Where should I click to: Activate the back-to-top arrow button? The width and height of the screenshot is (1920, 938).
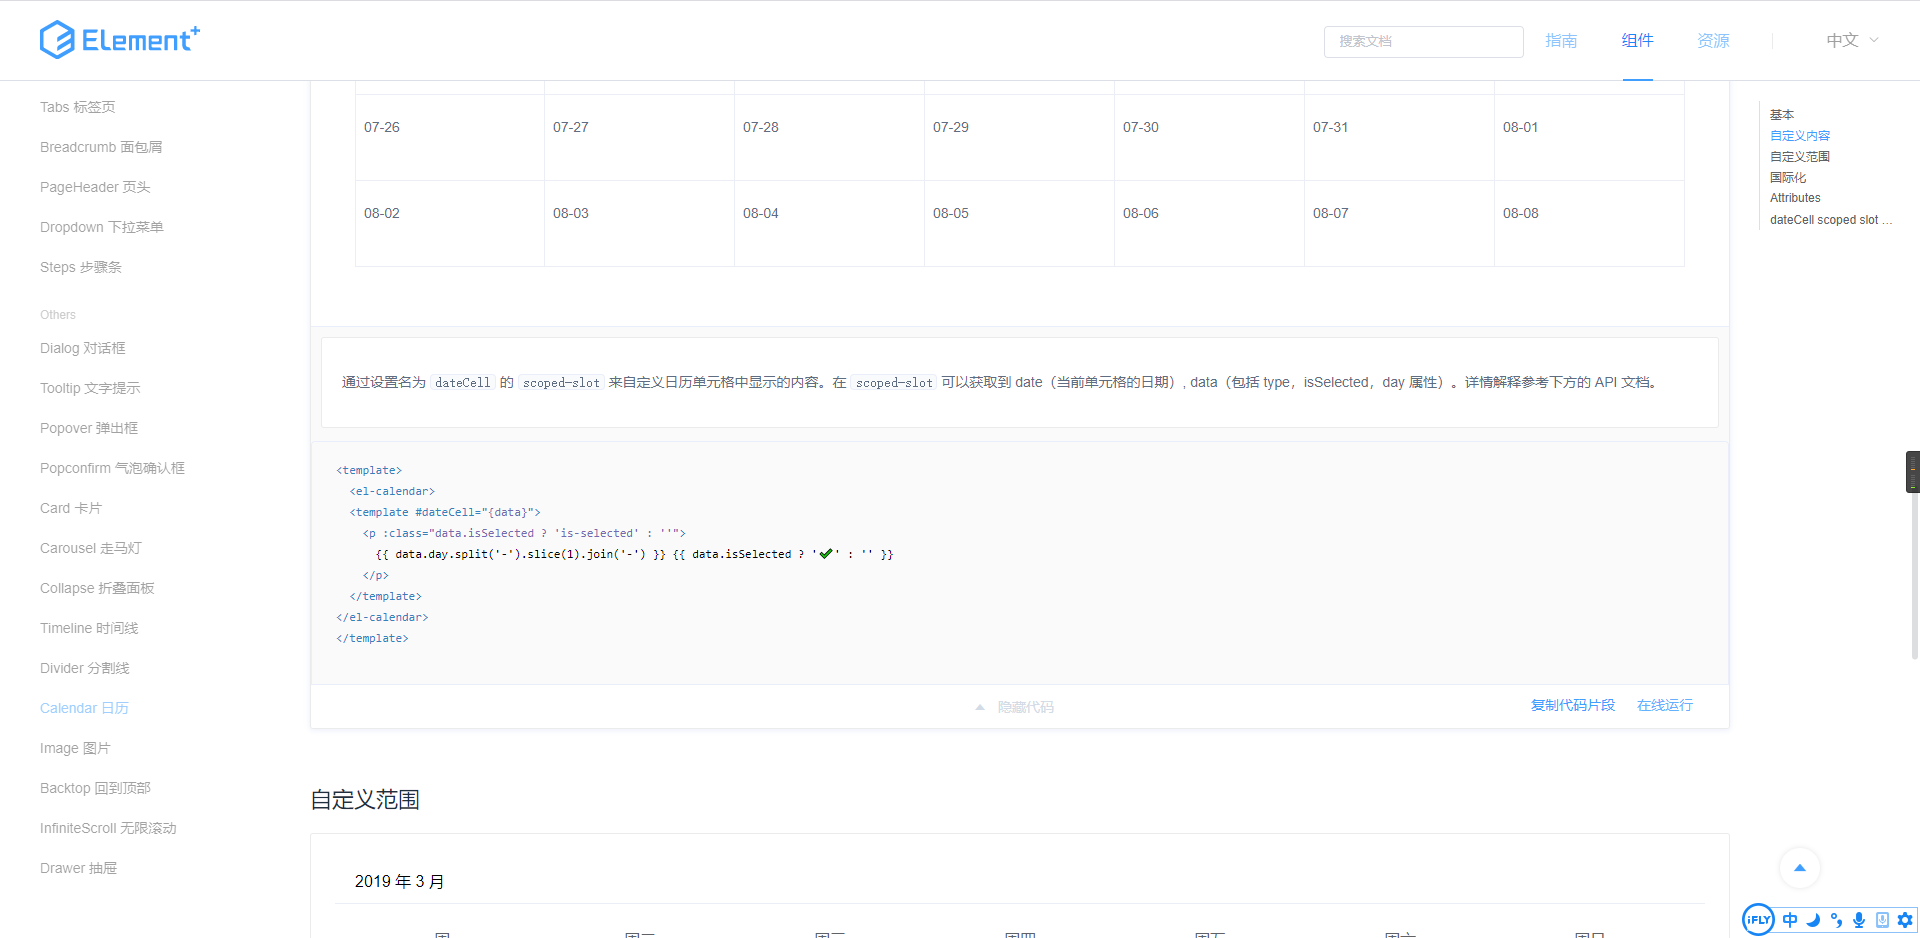(1800, 868)
